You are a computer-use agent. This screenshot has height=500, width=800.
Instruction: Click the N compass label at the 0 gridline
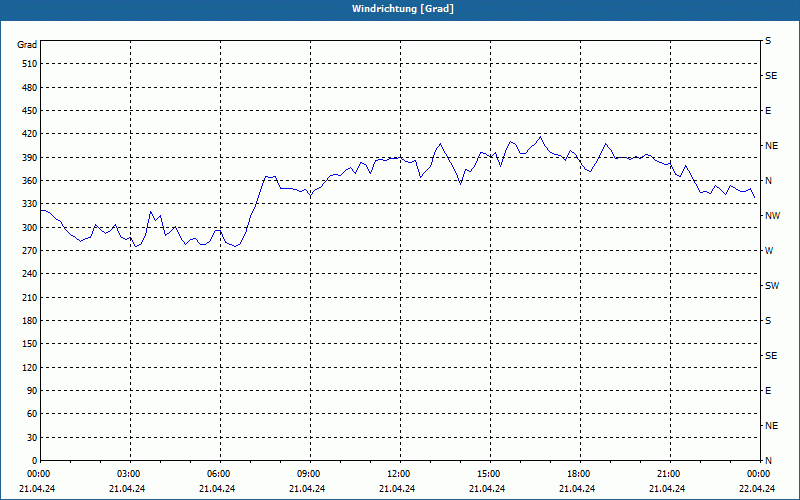[768, 461]
